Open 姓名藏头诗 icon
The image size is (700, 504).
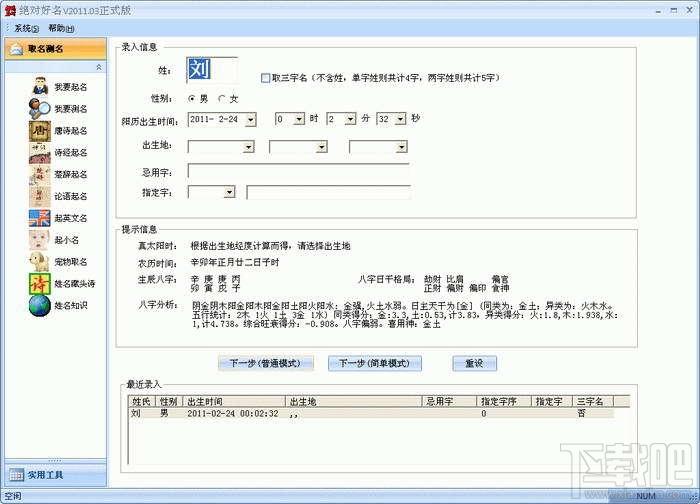click(40, 283)
